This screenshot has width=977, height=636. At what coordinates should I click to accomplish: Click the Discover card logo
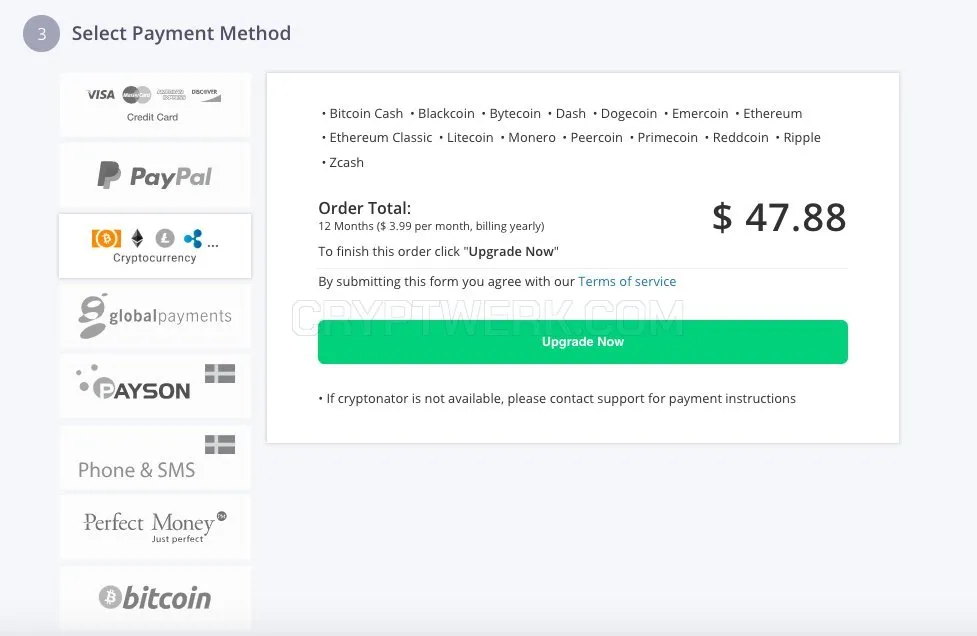click(x=206, y=95)
